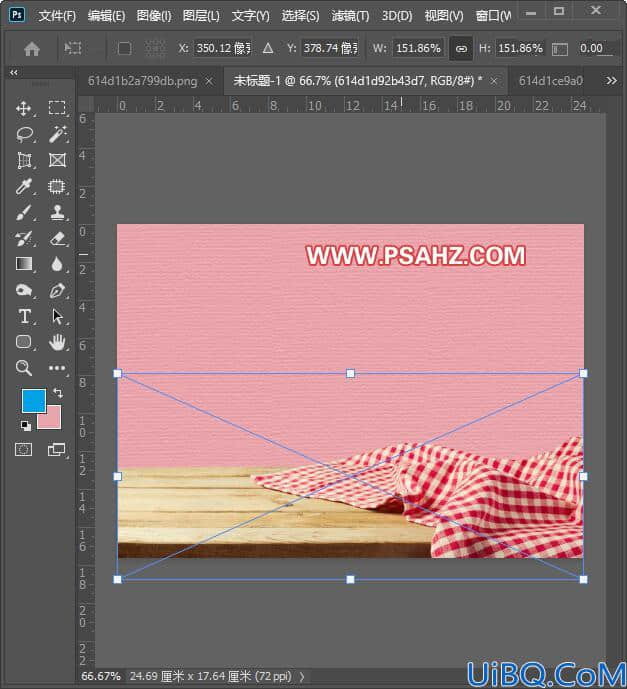The image size is (627, 689).
Task: Select the Blur drop tool
Action: coord(57,264)
